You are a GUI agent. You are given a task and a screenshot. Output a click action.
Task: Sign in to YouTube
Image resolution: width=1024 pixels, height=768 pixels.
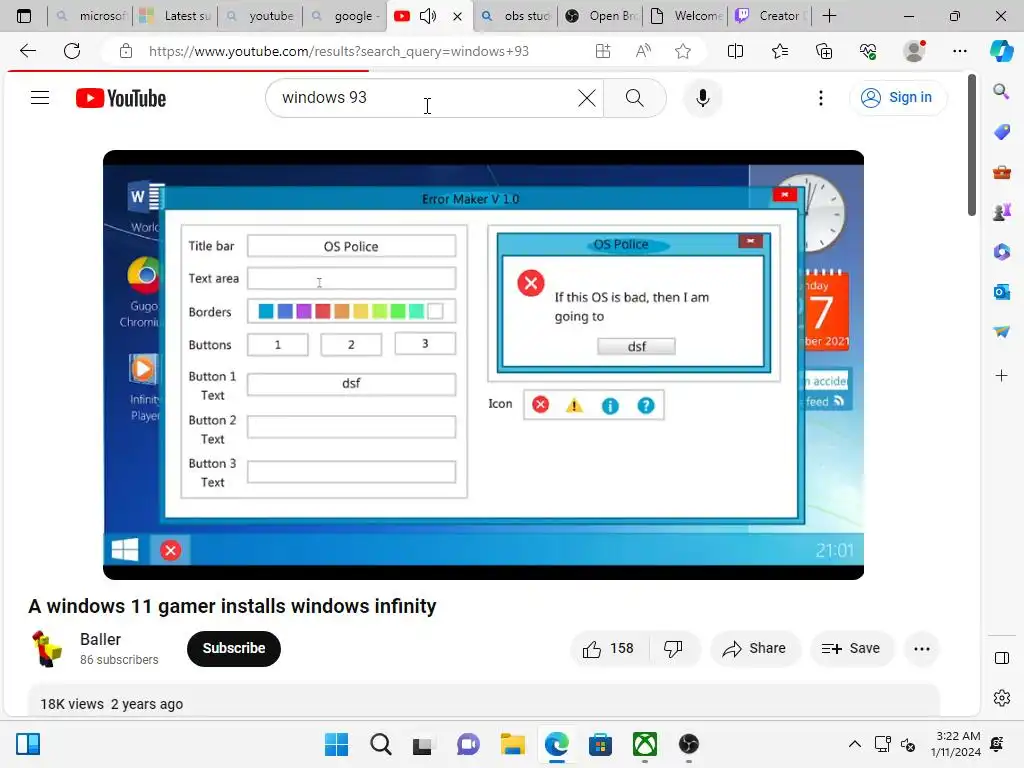897,97
